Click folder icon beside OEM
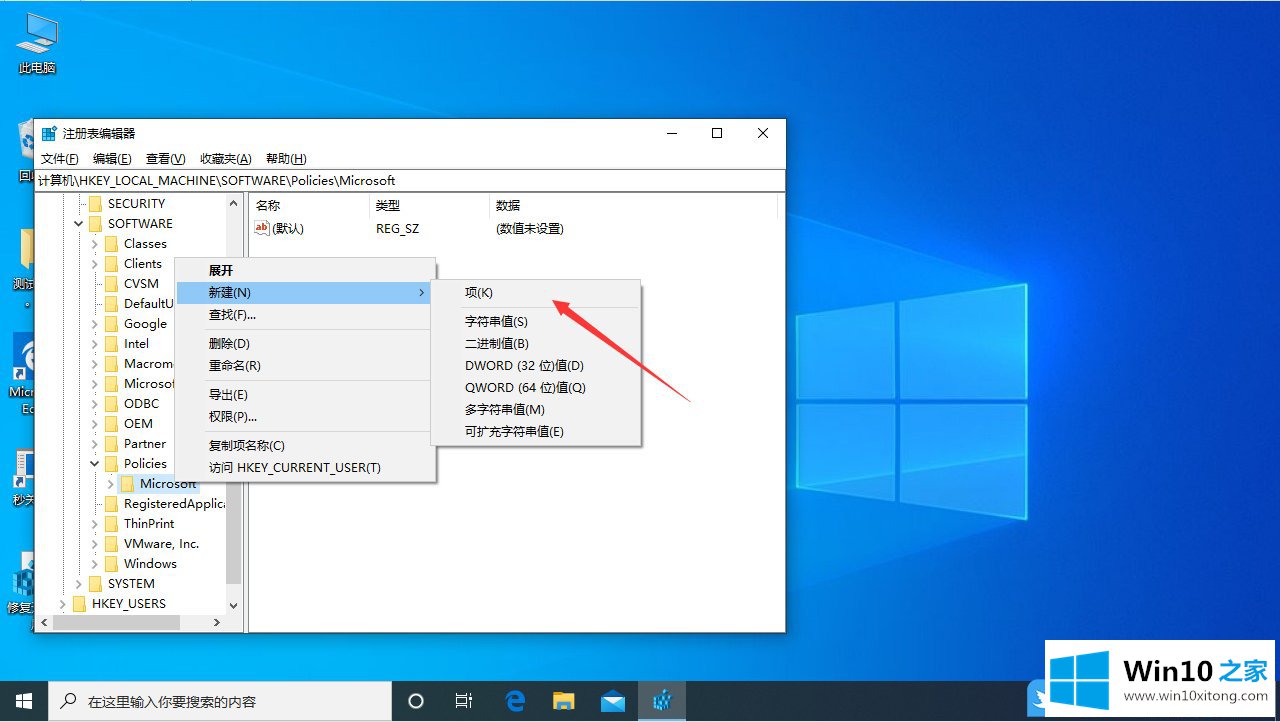 pos(112,423)
